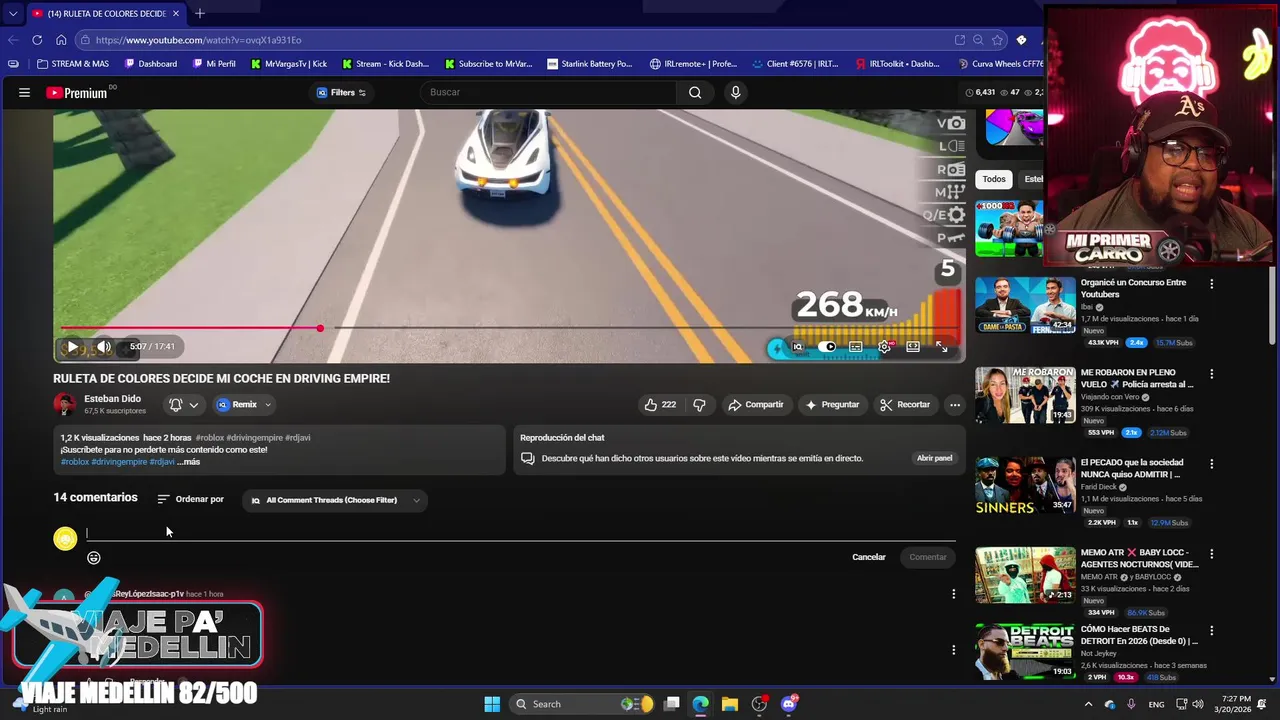Go to YouTube Premium home logo
Image resolution: width=1280 pixels, height=720 pixels.
(77, 93)
